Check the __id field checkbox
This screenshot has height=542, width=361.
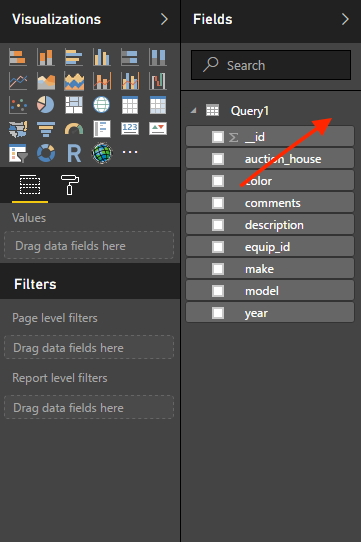218,137
